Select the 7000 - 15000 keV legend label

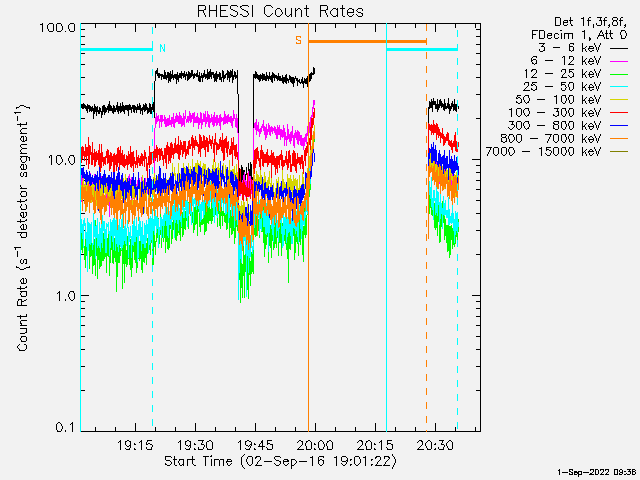click(543, 152)
